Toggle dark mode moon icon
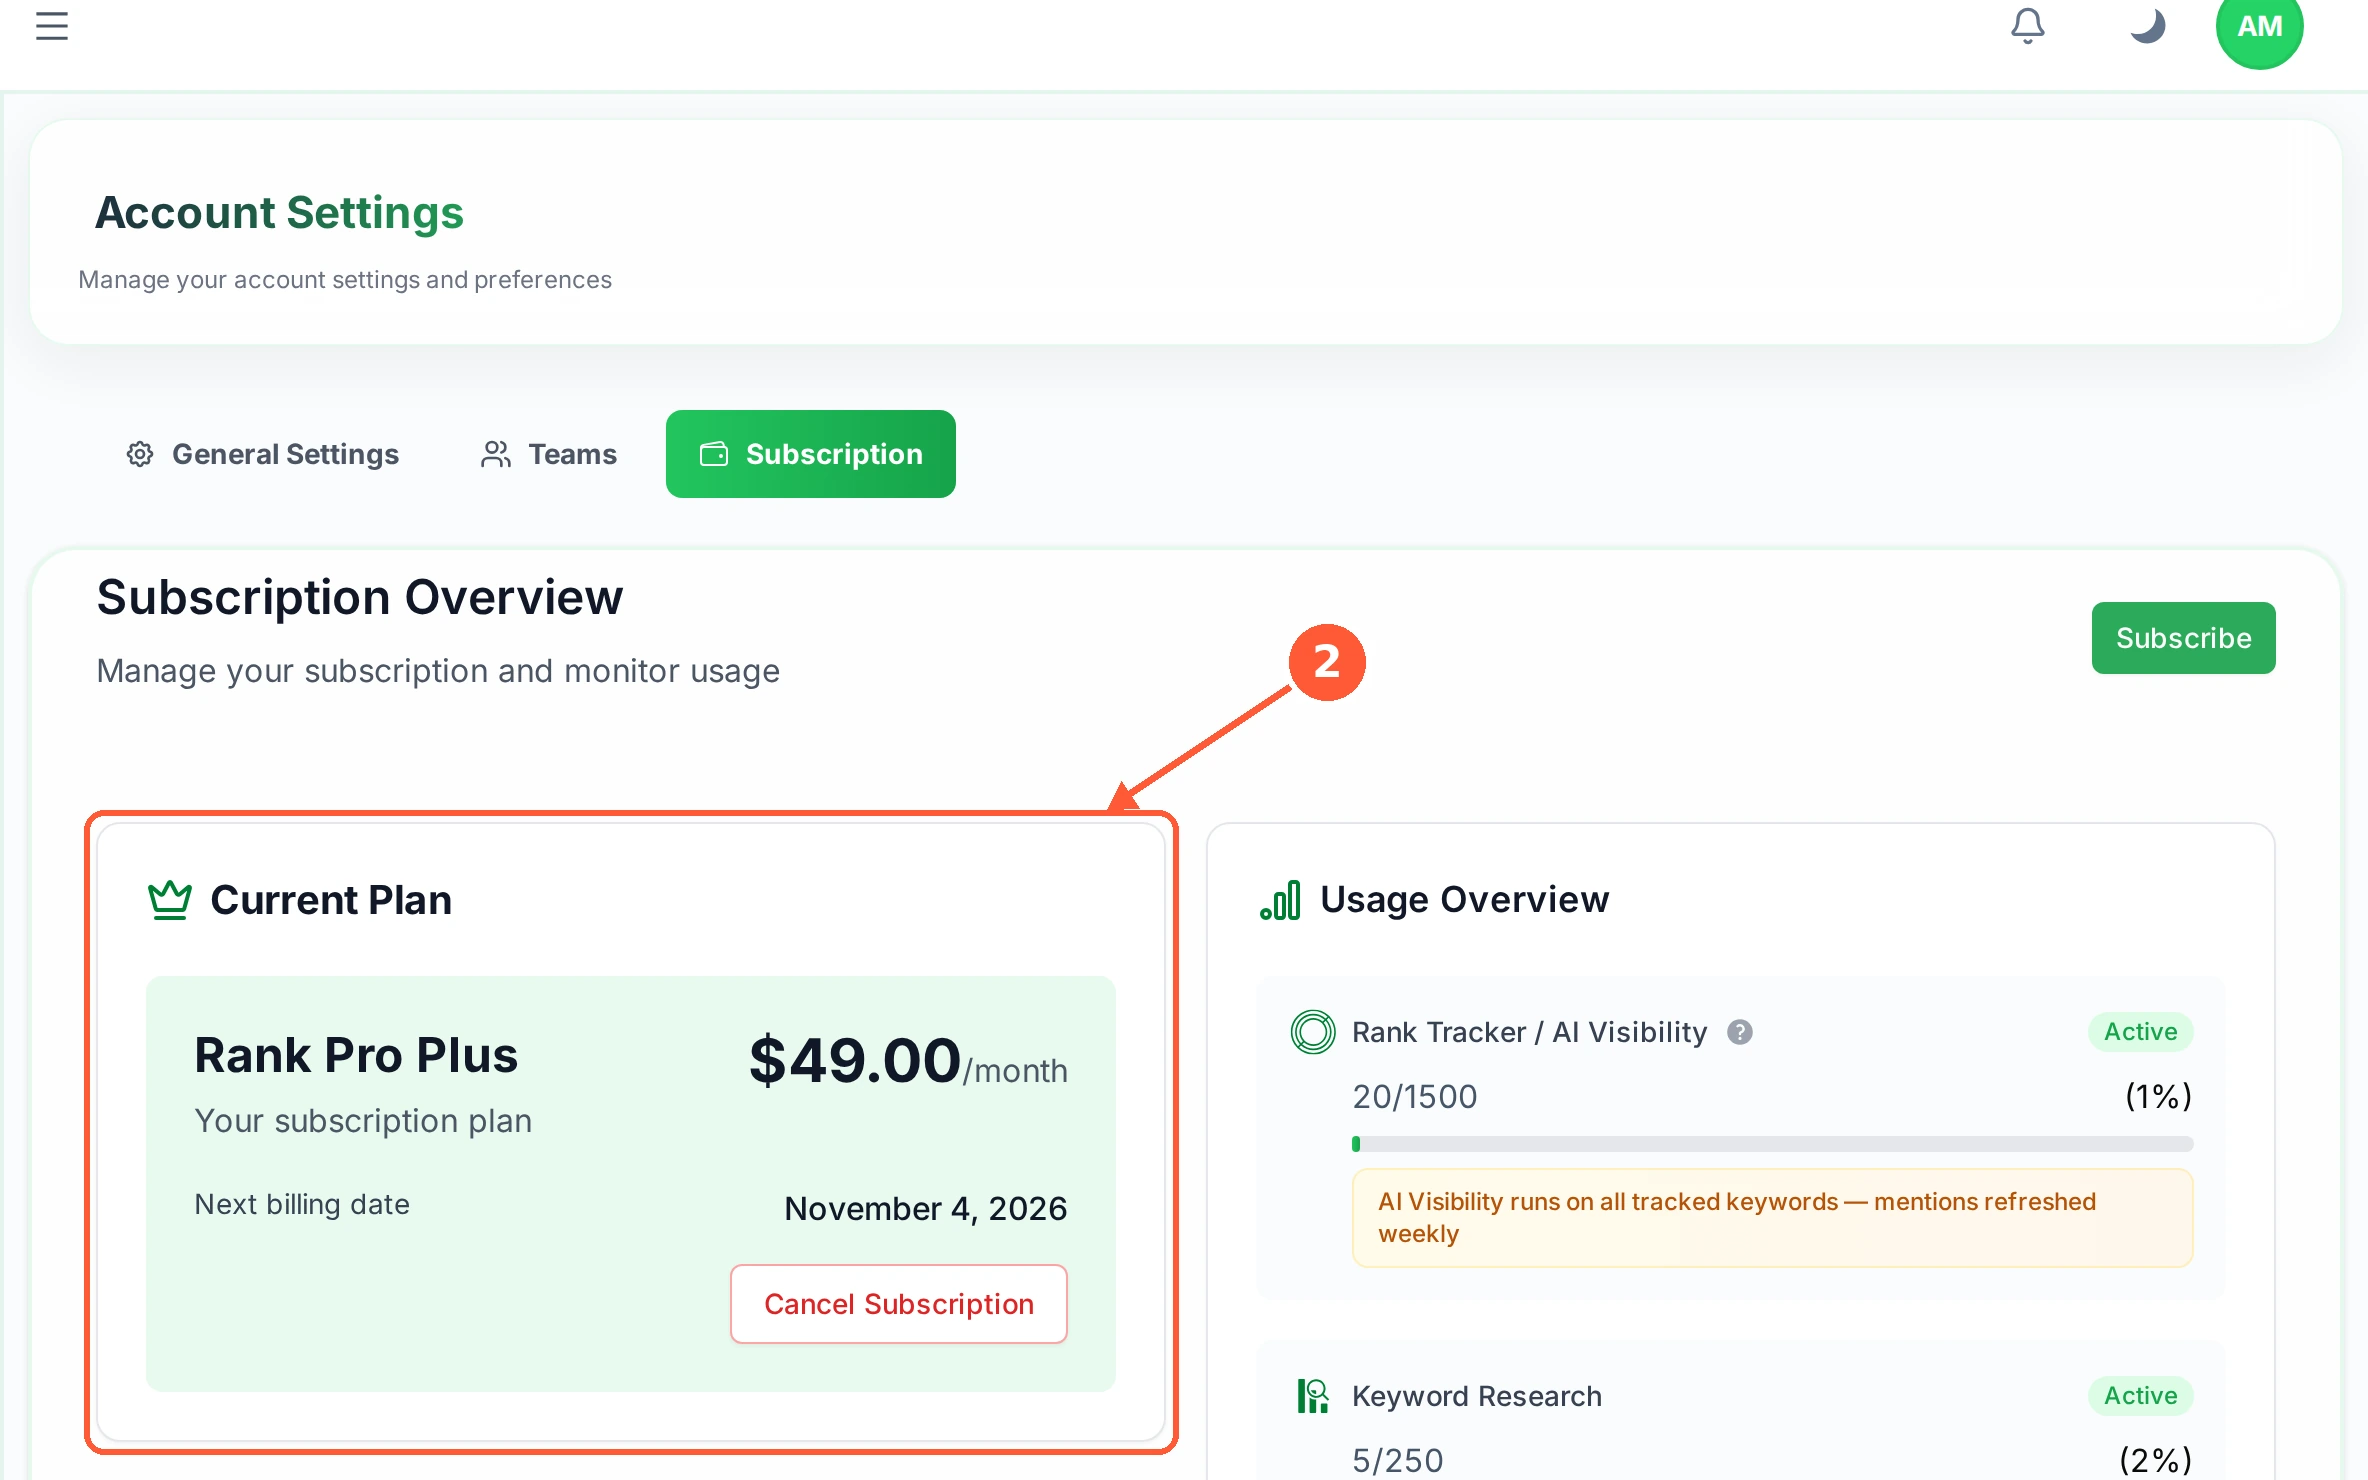The height and width of the screenshot is (1480, 2368). pyautogui.click(x=2147, y=26)
